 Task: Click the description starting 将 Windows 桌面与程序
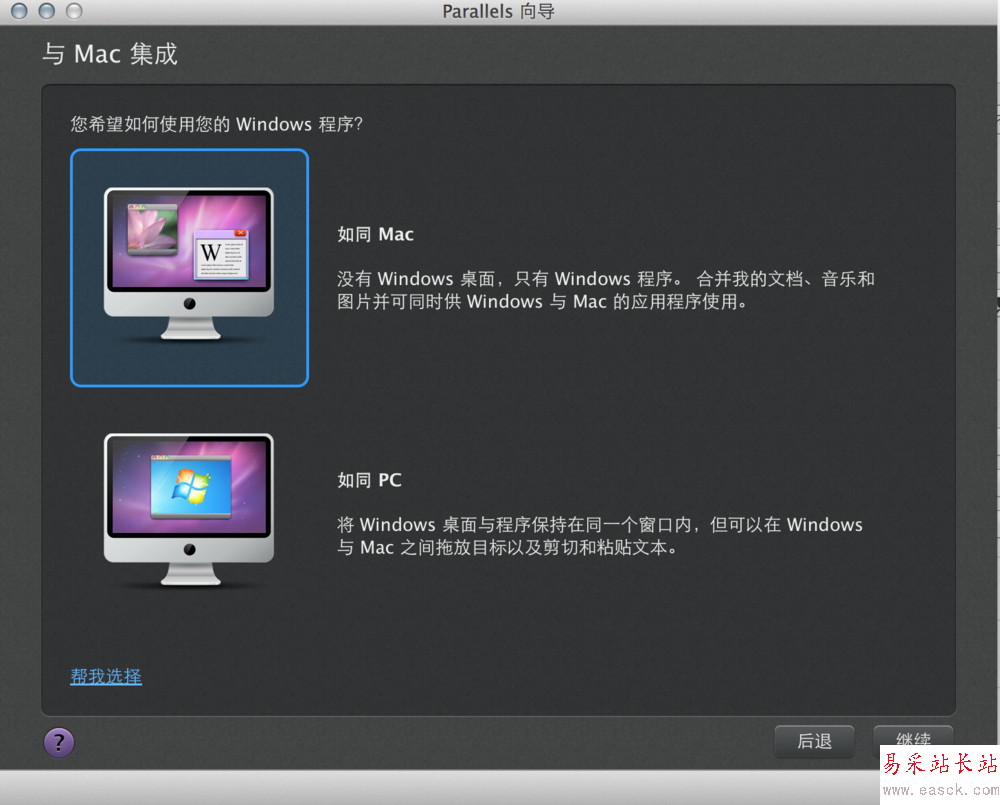pyautogui.click(x=599, y=536)
